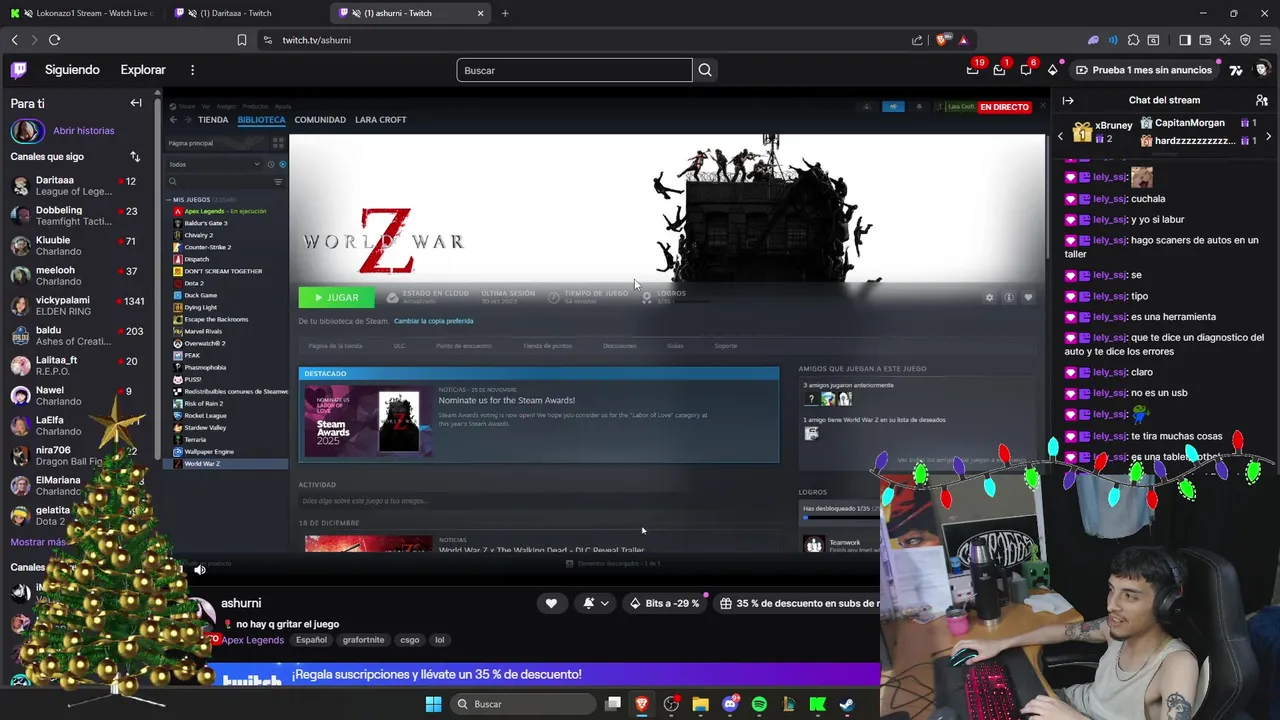Open Twitch whispers chat bubble icon

tap(1026, 70)
